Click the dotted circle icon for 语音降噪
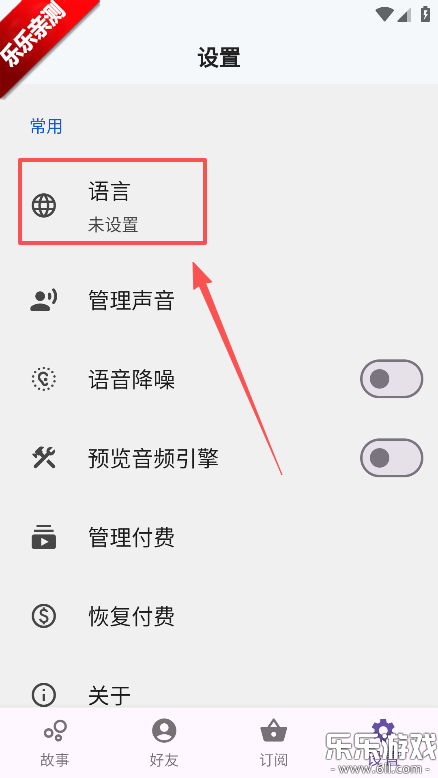This screenshot has width=438, height=778. 44,380
